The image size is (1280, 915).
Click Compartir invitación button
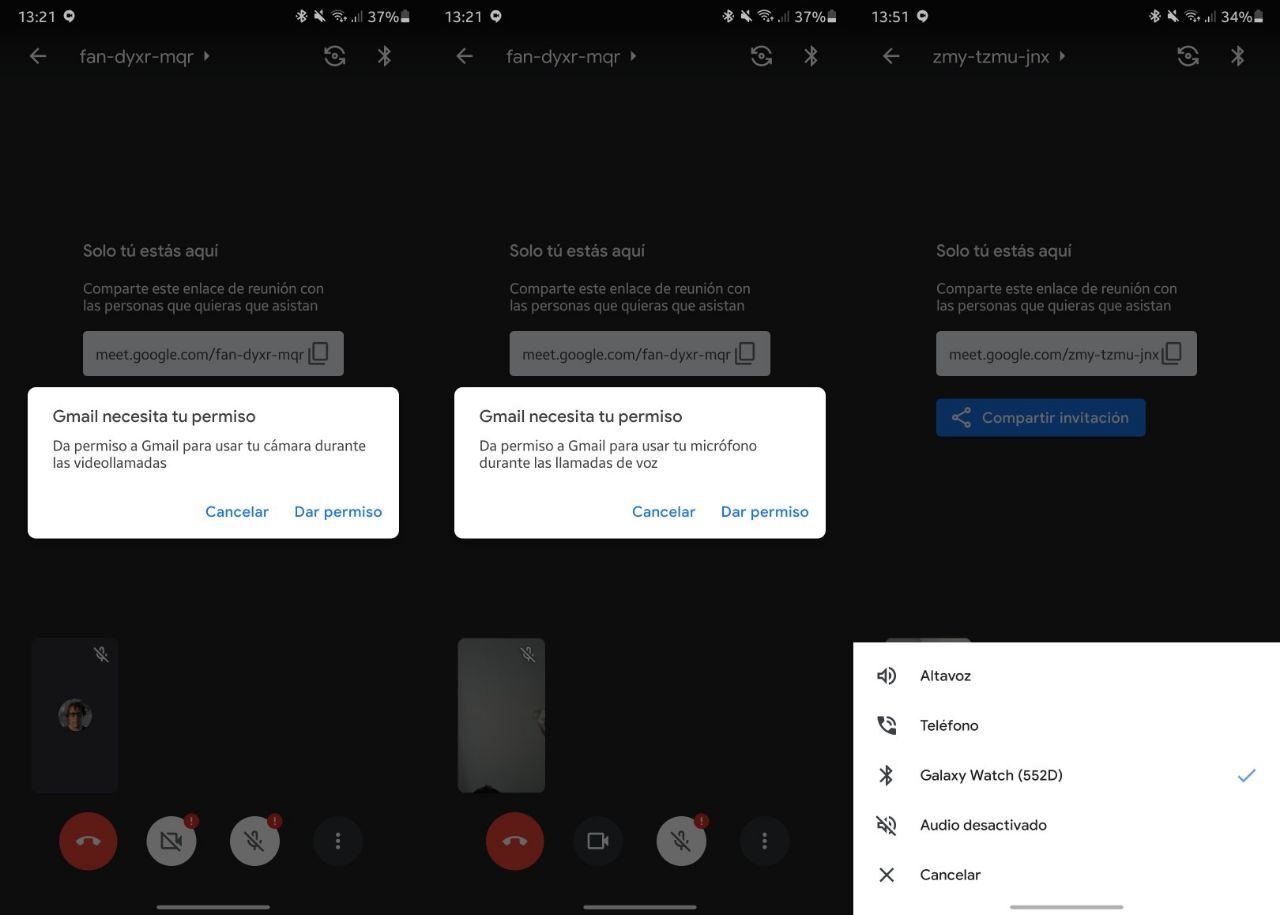[x=1041, y=418]
